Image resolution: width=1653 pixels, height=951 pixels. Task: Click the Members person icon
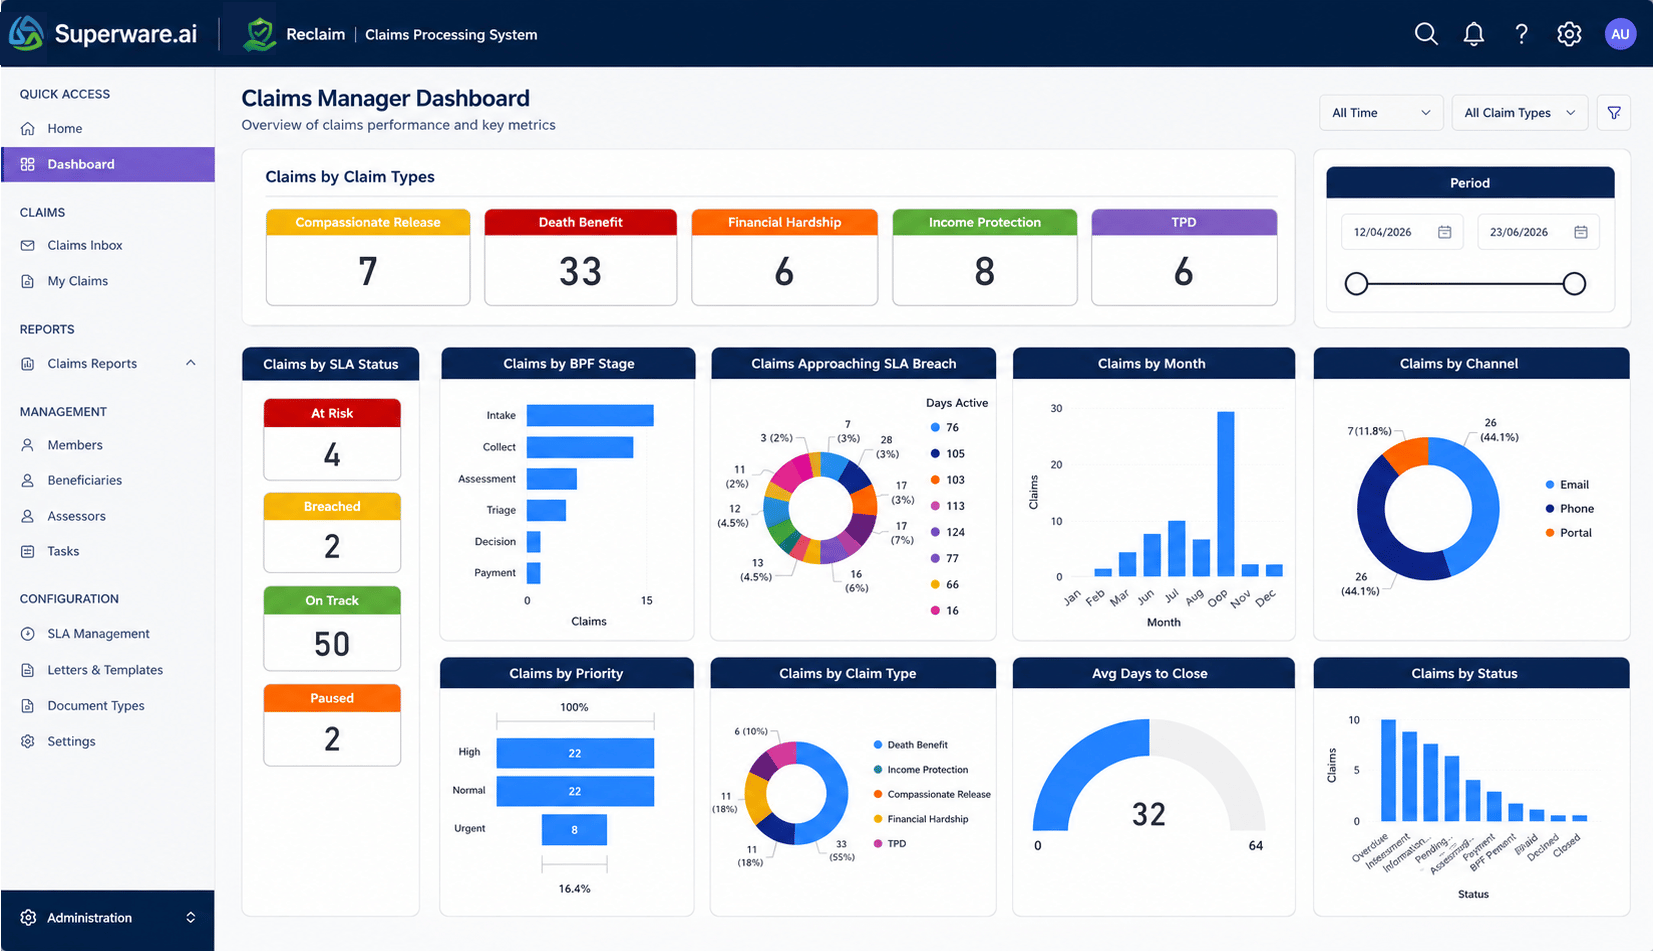(28, 445)
